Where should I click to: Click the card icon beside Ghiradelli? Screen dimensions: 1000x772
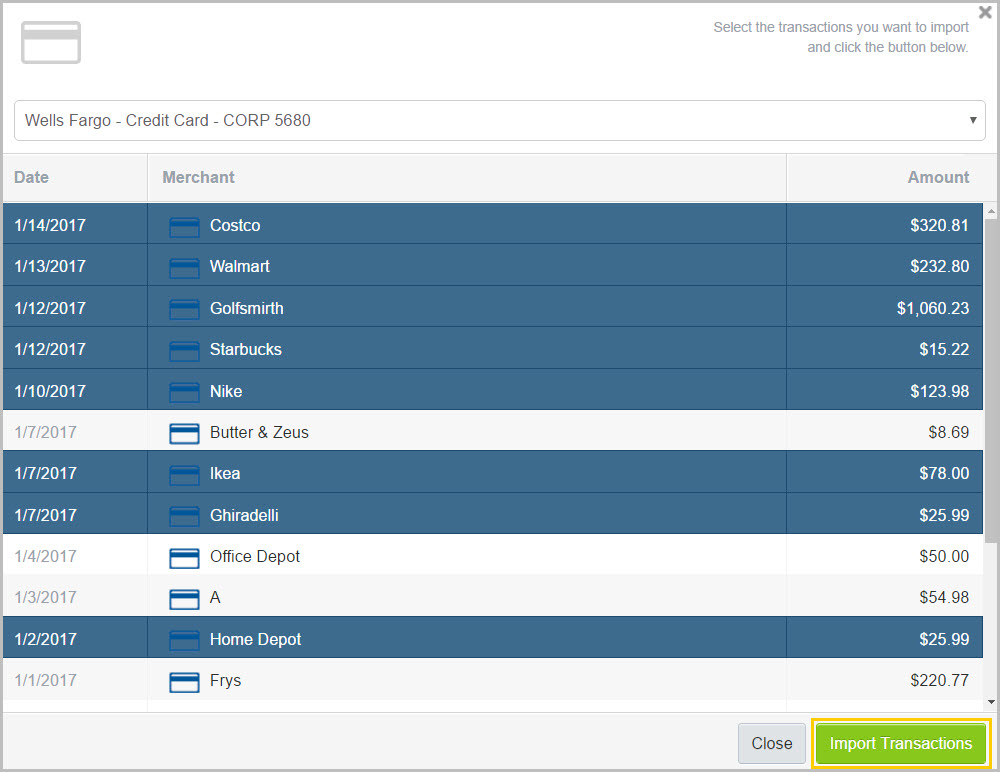[184, 516]
